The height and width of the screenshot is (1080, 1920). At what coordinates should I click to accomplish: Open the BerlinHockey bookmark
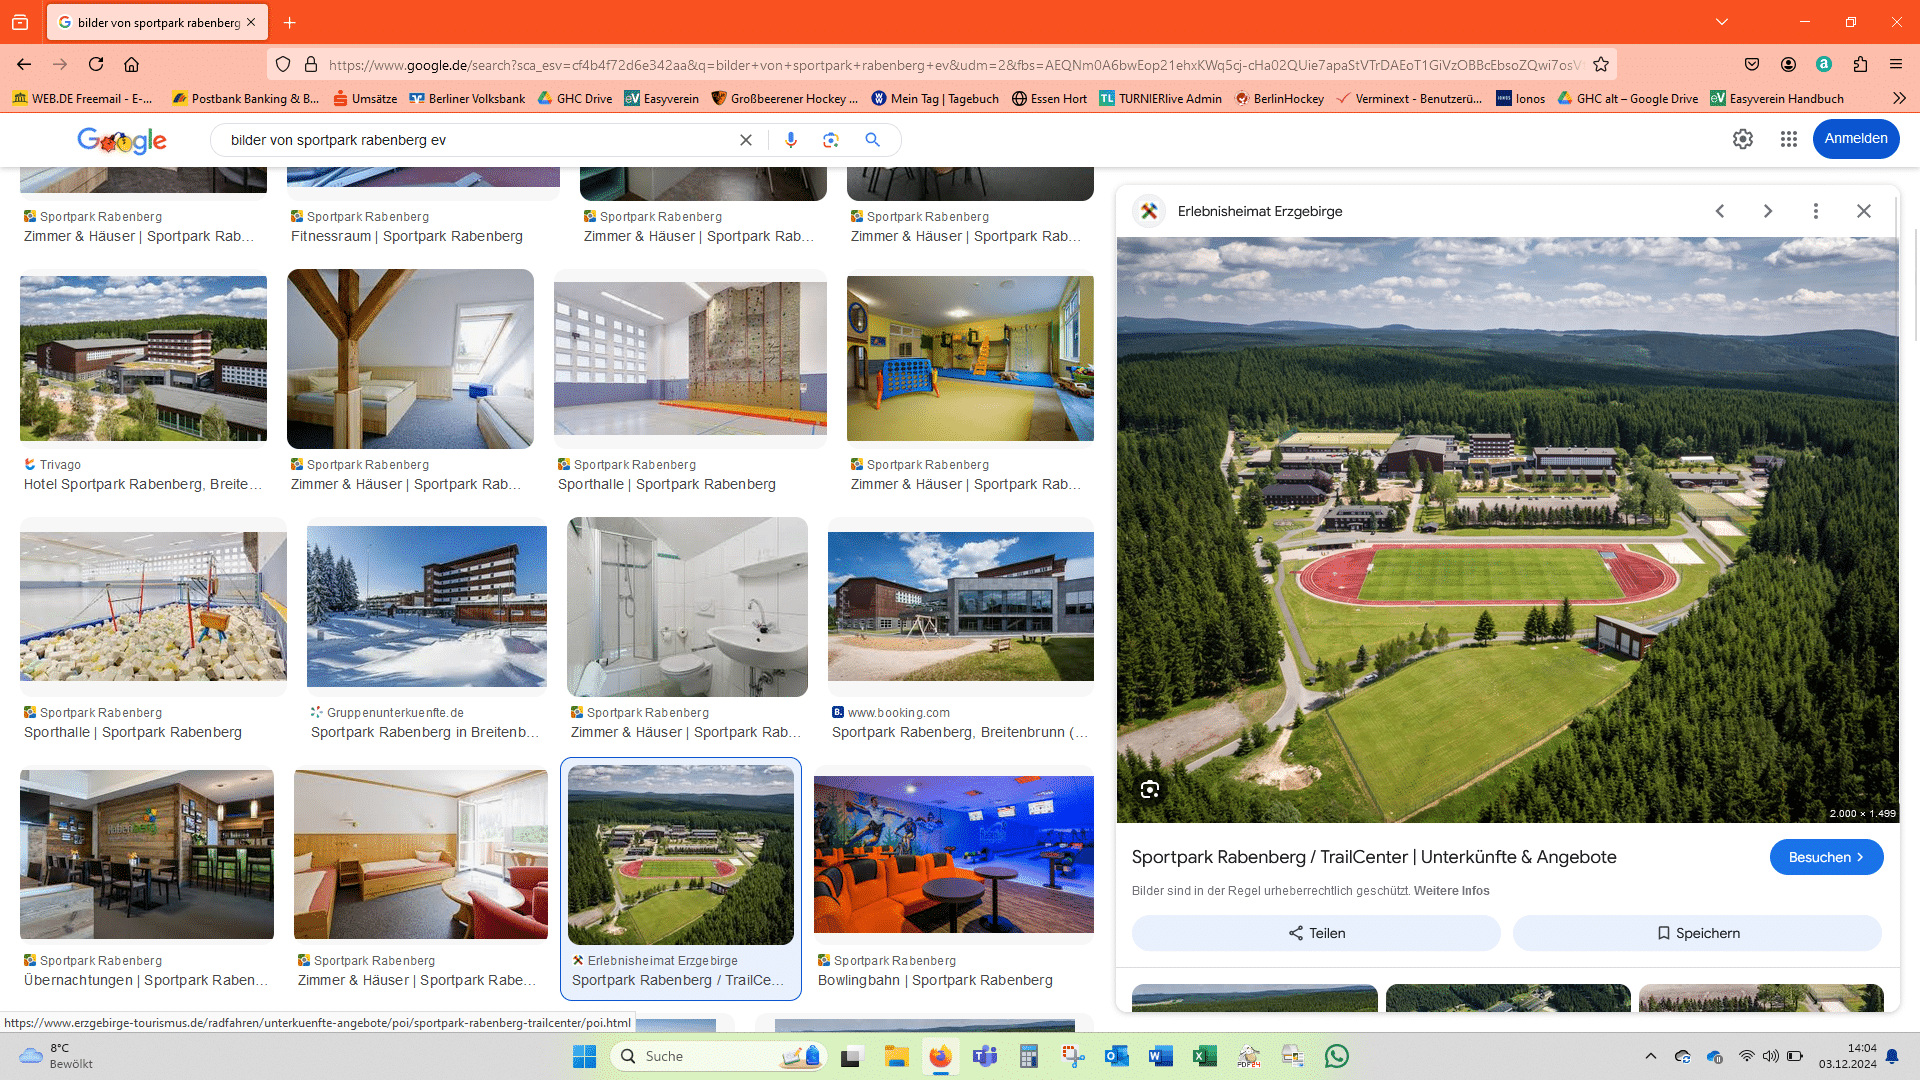coord(1279,98)
